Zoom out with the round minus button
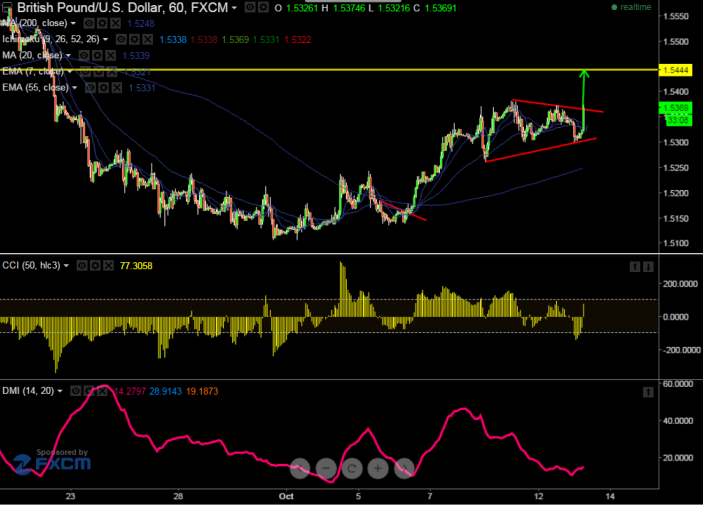The width and height of the screenshot is (703, 505). (326, 469)
